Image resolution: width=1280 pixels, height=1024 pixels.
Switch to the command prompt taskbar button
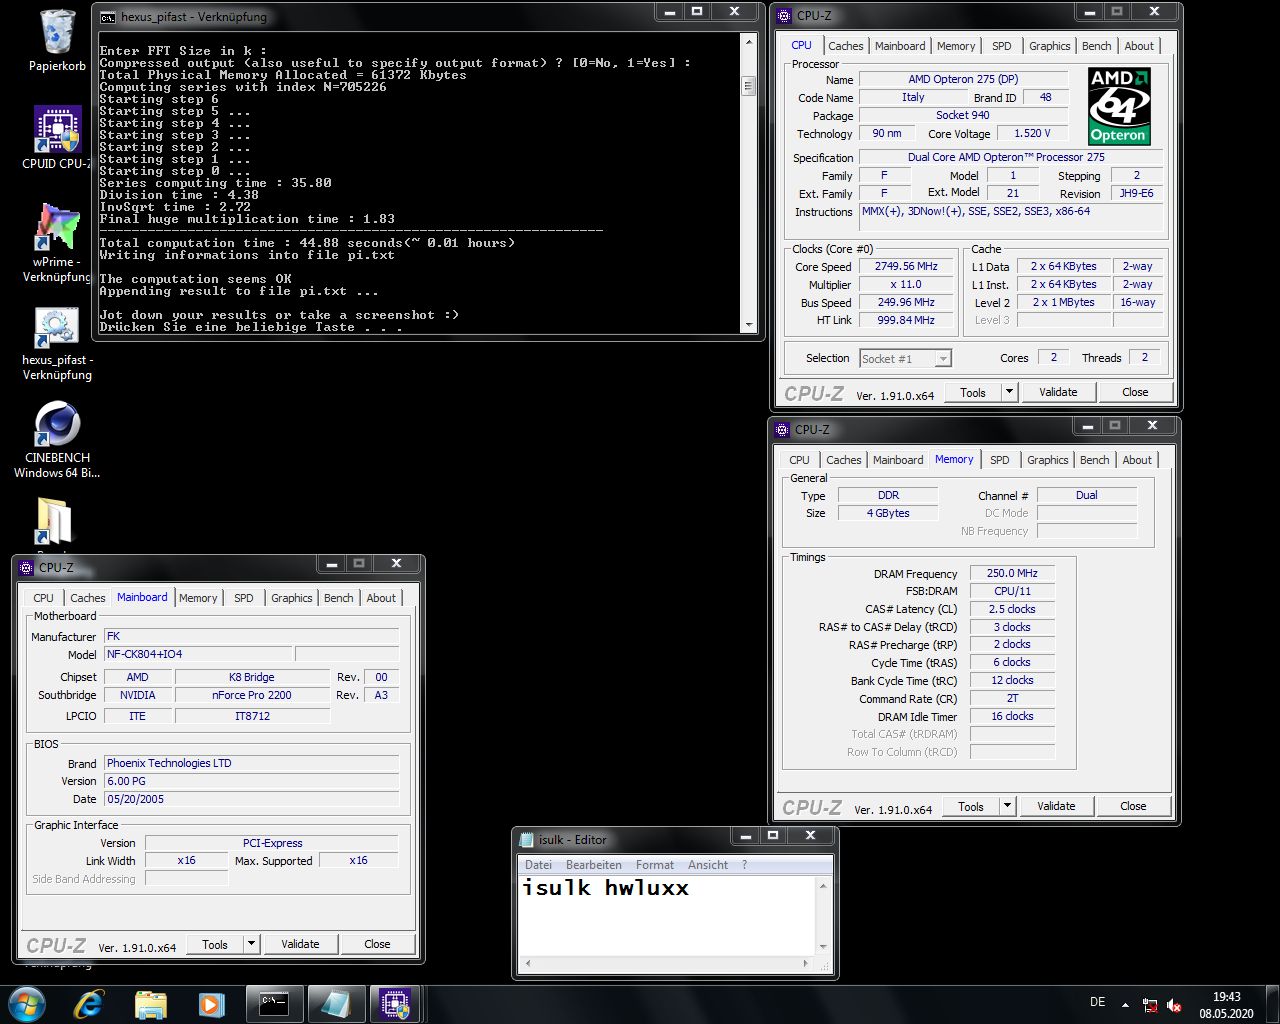pos(274,1004)
